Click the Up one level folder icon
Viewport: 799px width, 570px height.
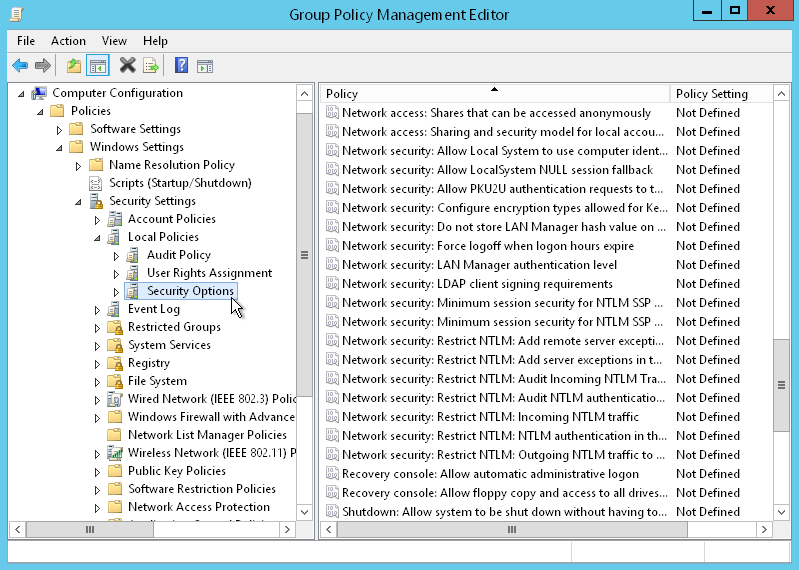[x=74, y=66]
